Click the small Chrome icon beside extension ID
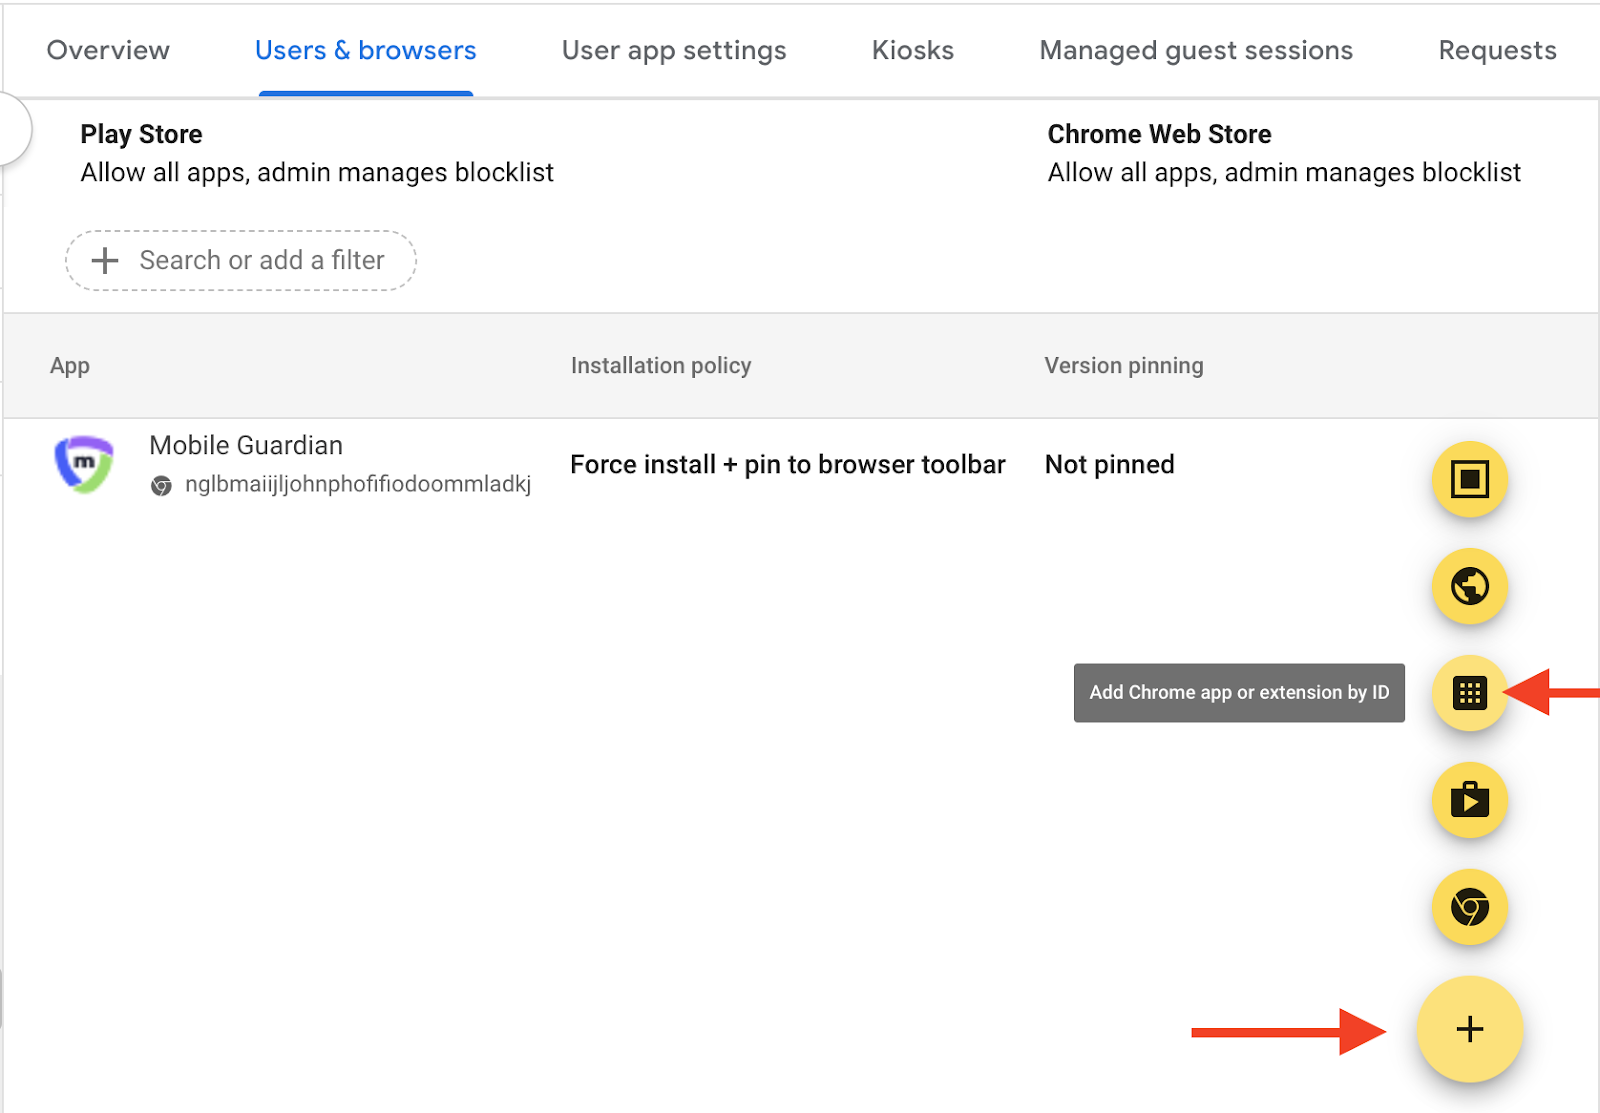The image size is (1600, 1113). pos(161,486)
